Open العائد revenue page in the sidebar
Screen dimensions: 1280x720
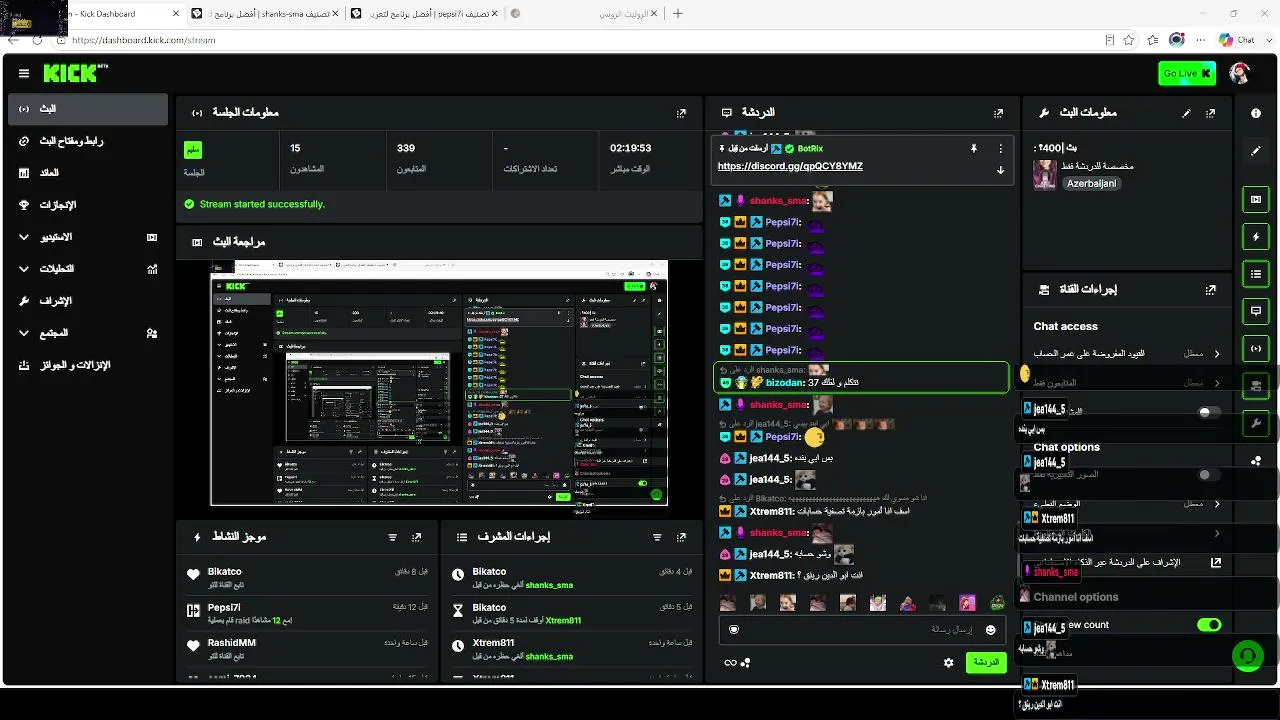pyautogui.click(x=88, y=173)
